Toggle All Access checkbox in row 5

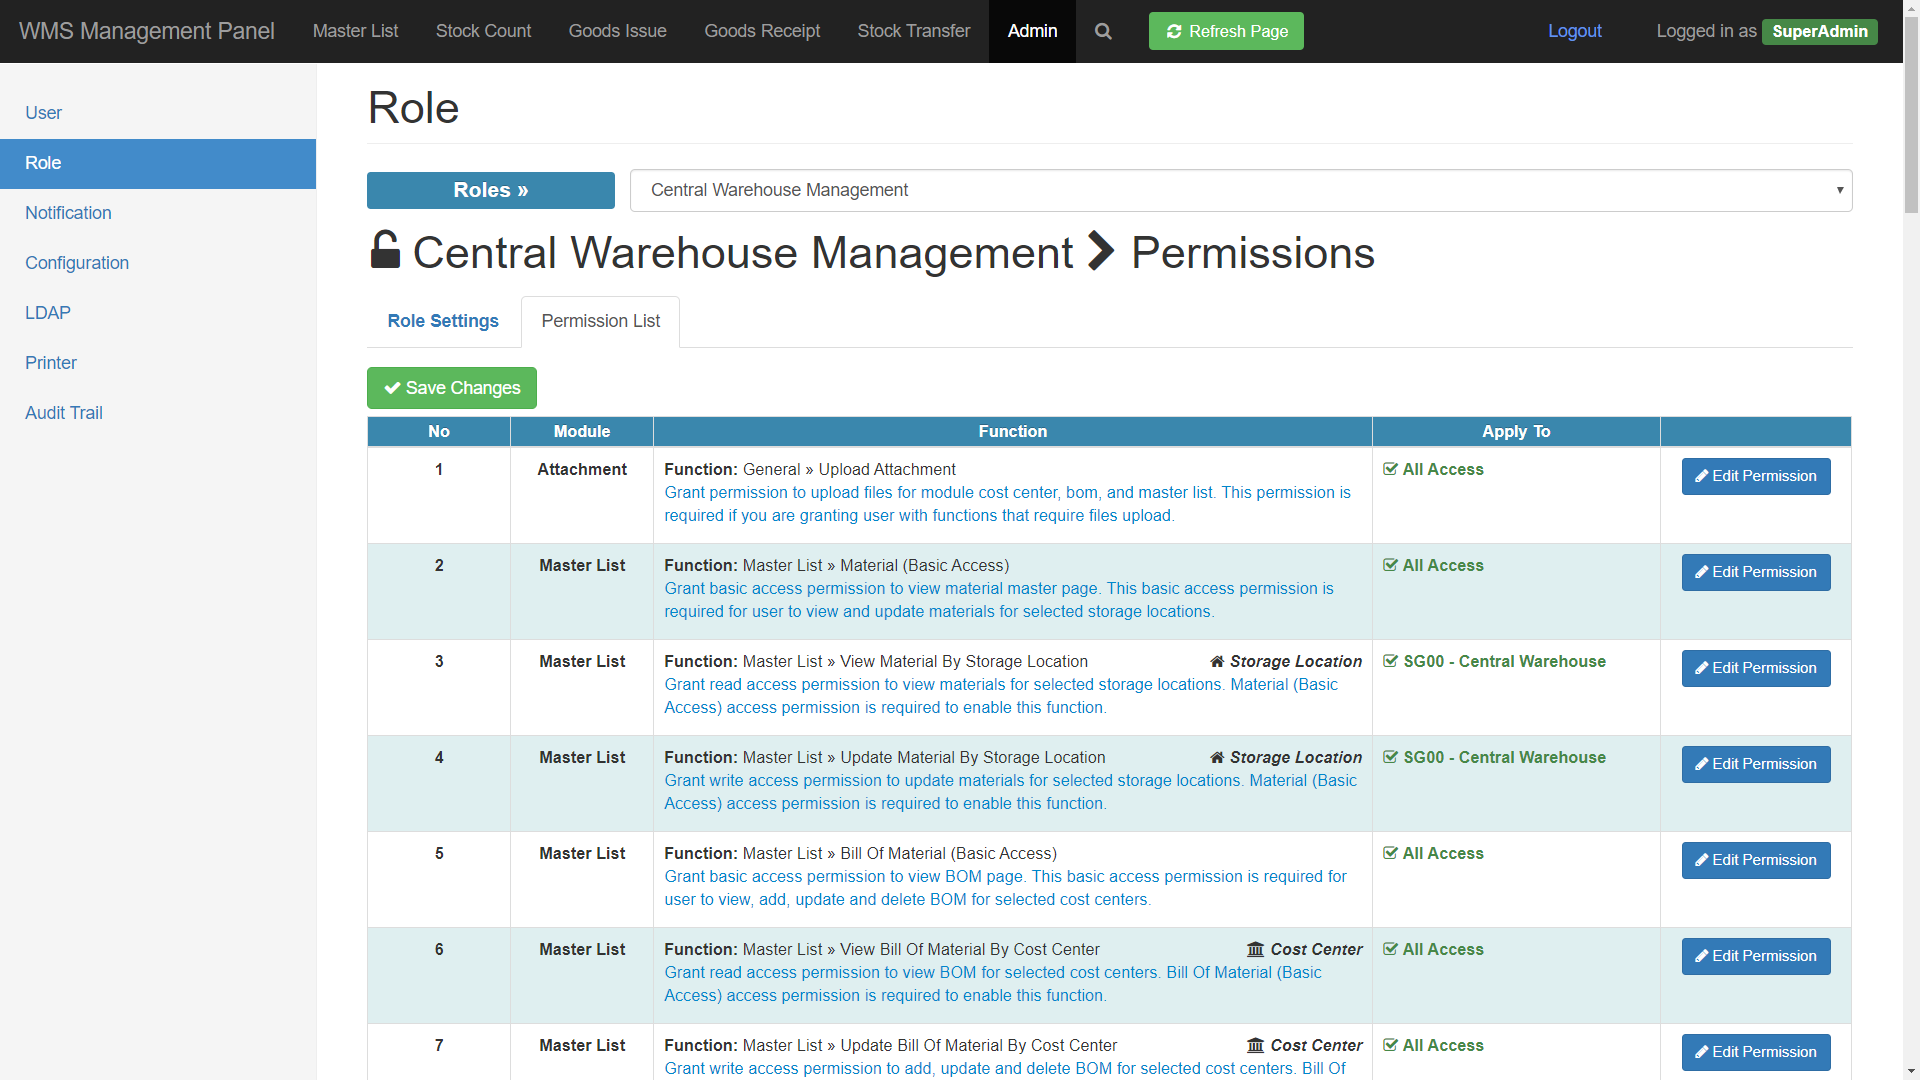(x=1390, y=853)
